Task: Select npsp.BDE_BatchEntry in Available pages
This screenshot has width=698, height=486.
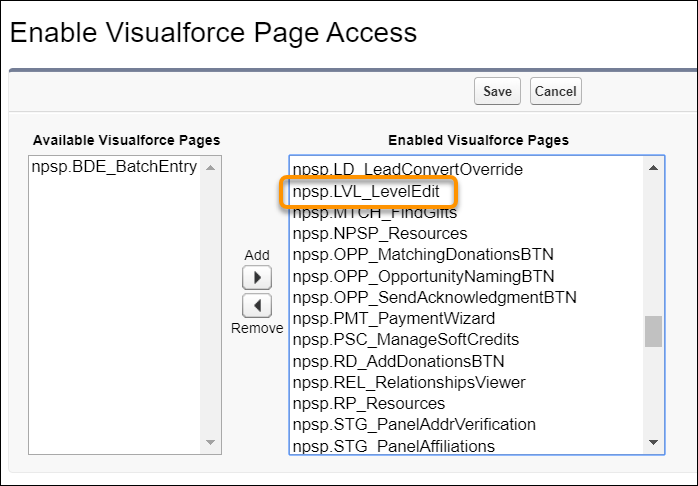Action: click(x=114, y=168)
